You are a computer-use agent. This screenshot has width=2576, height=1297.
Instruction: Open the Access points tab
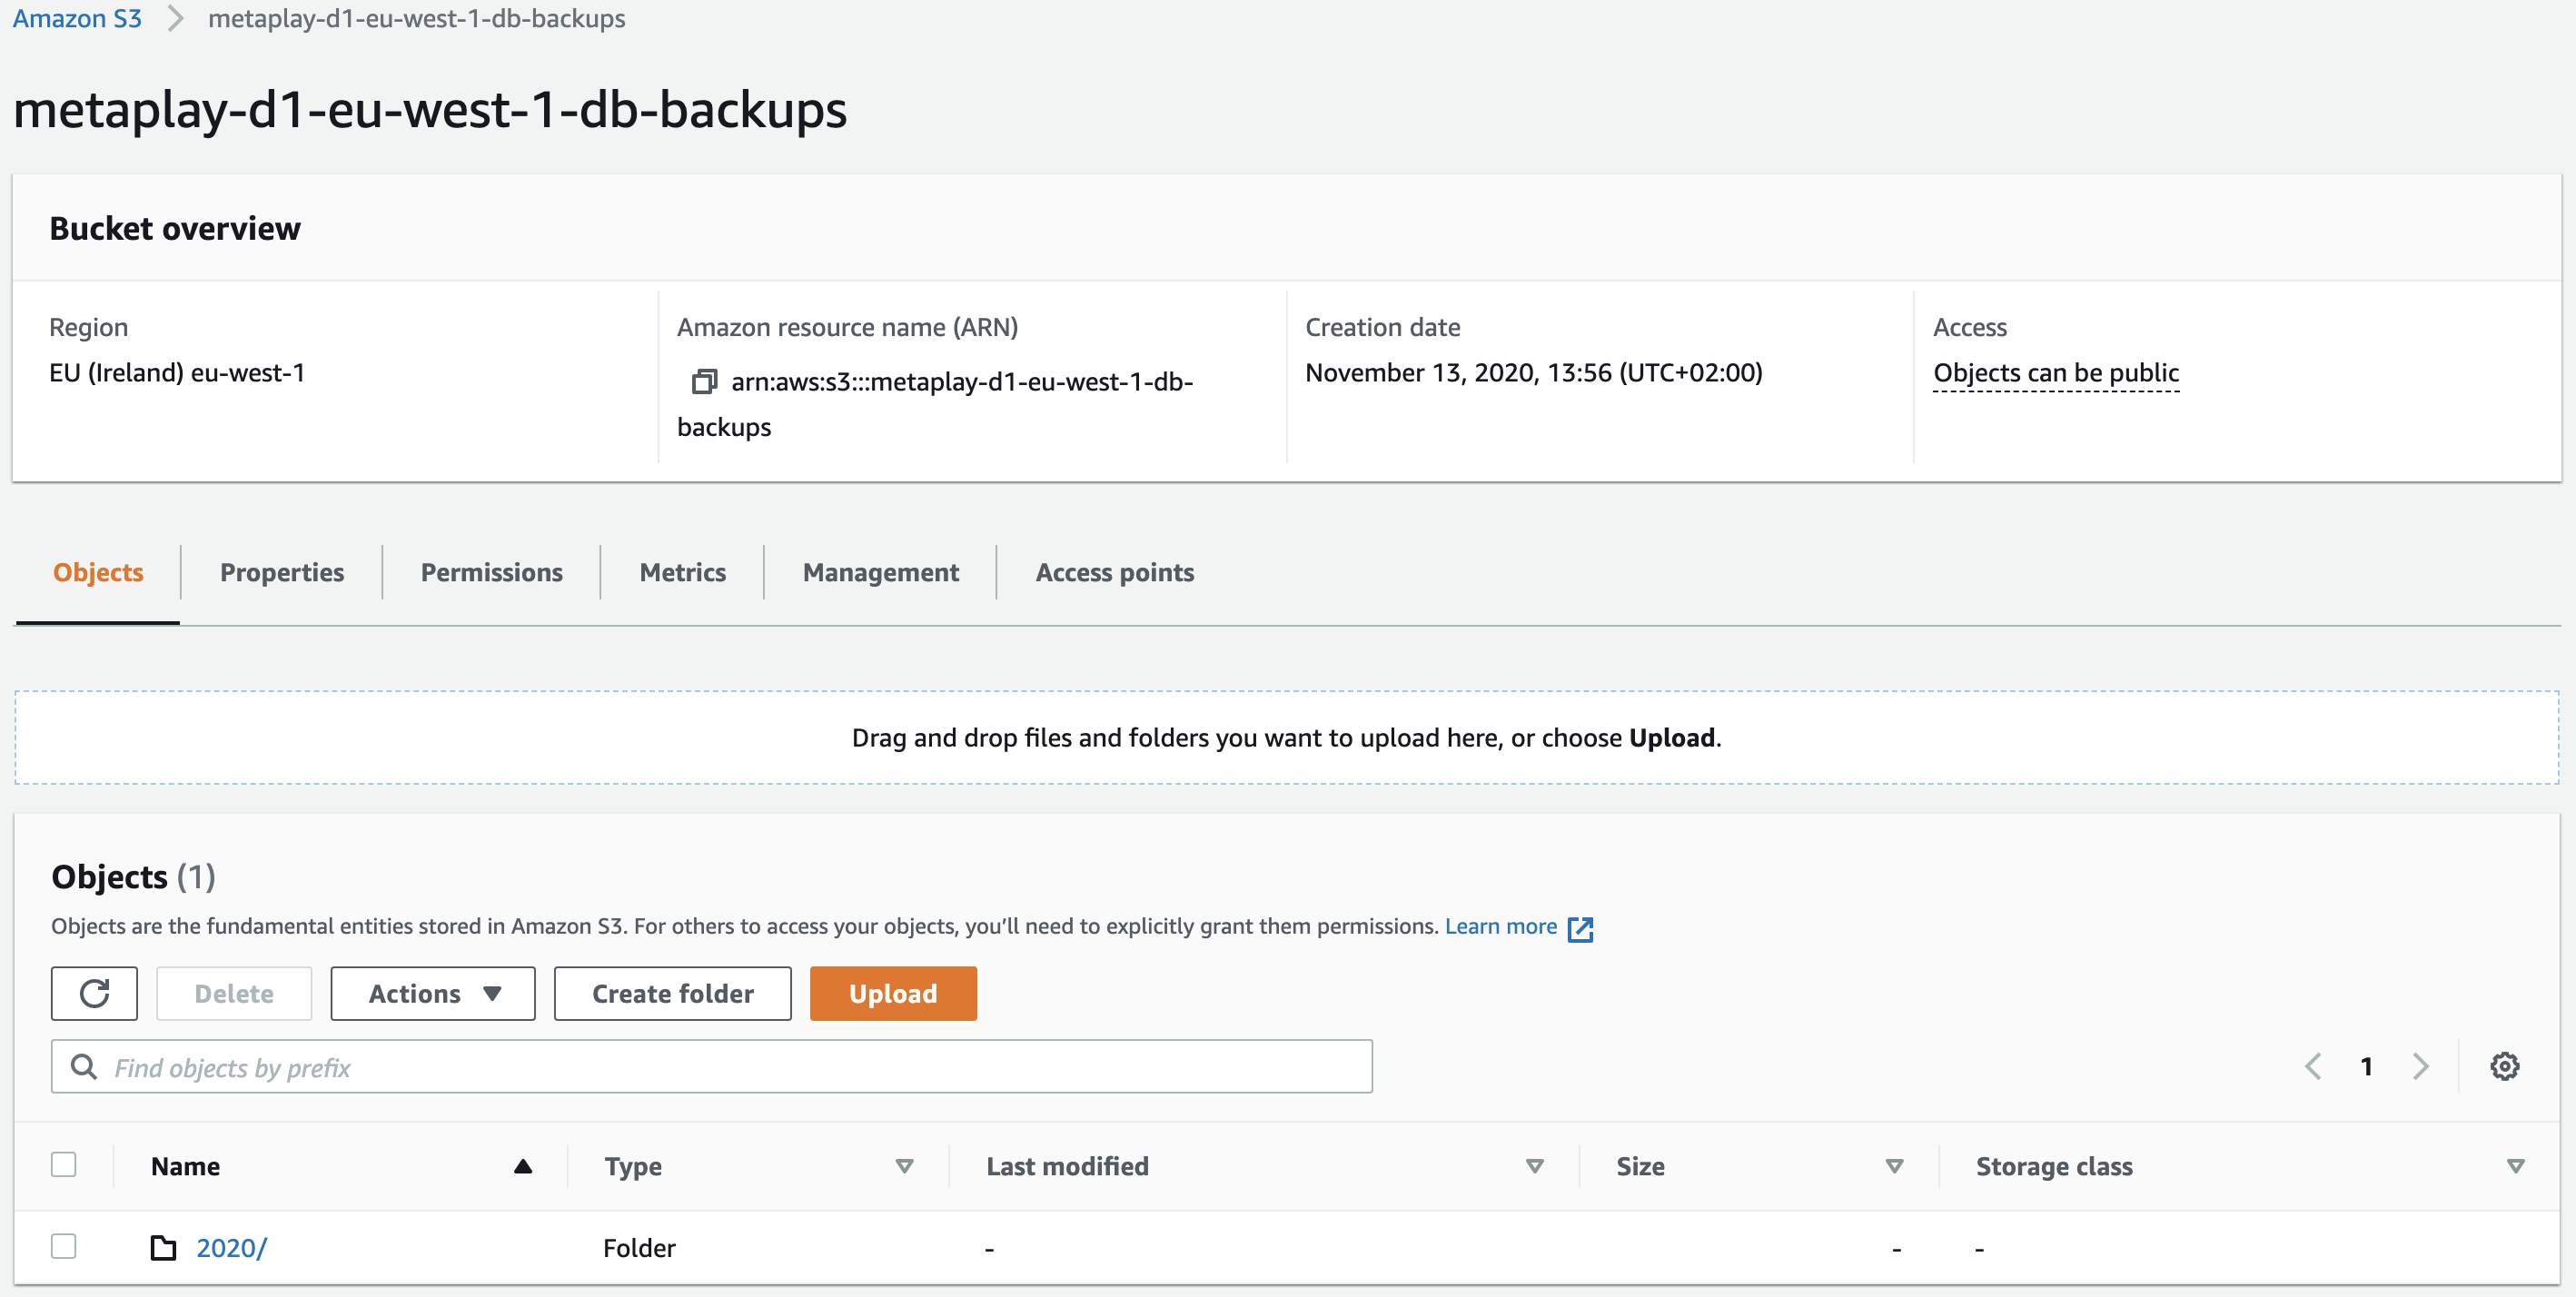(1115, 572)
